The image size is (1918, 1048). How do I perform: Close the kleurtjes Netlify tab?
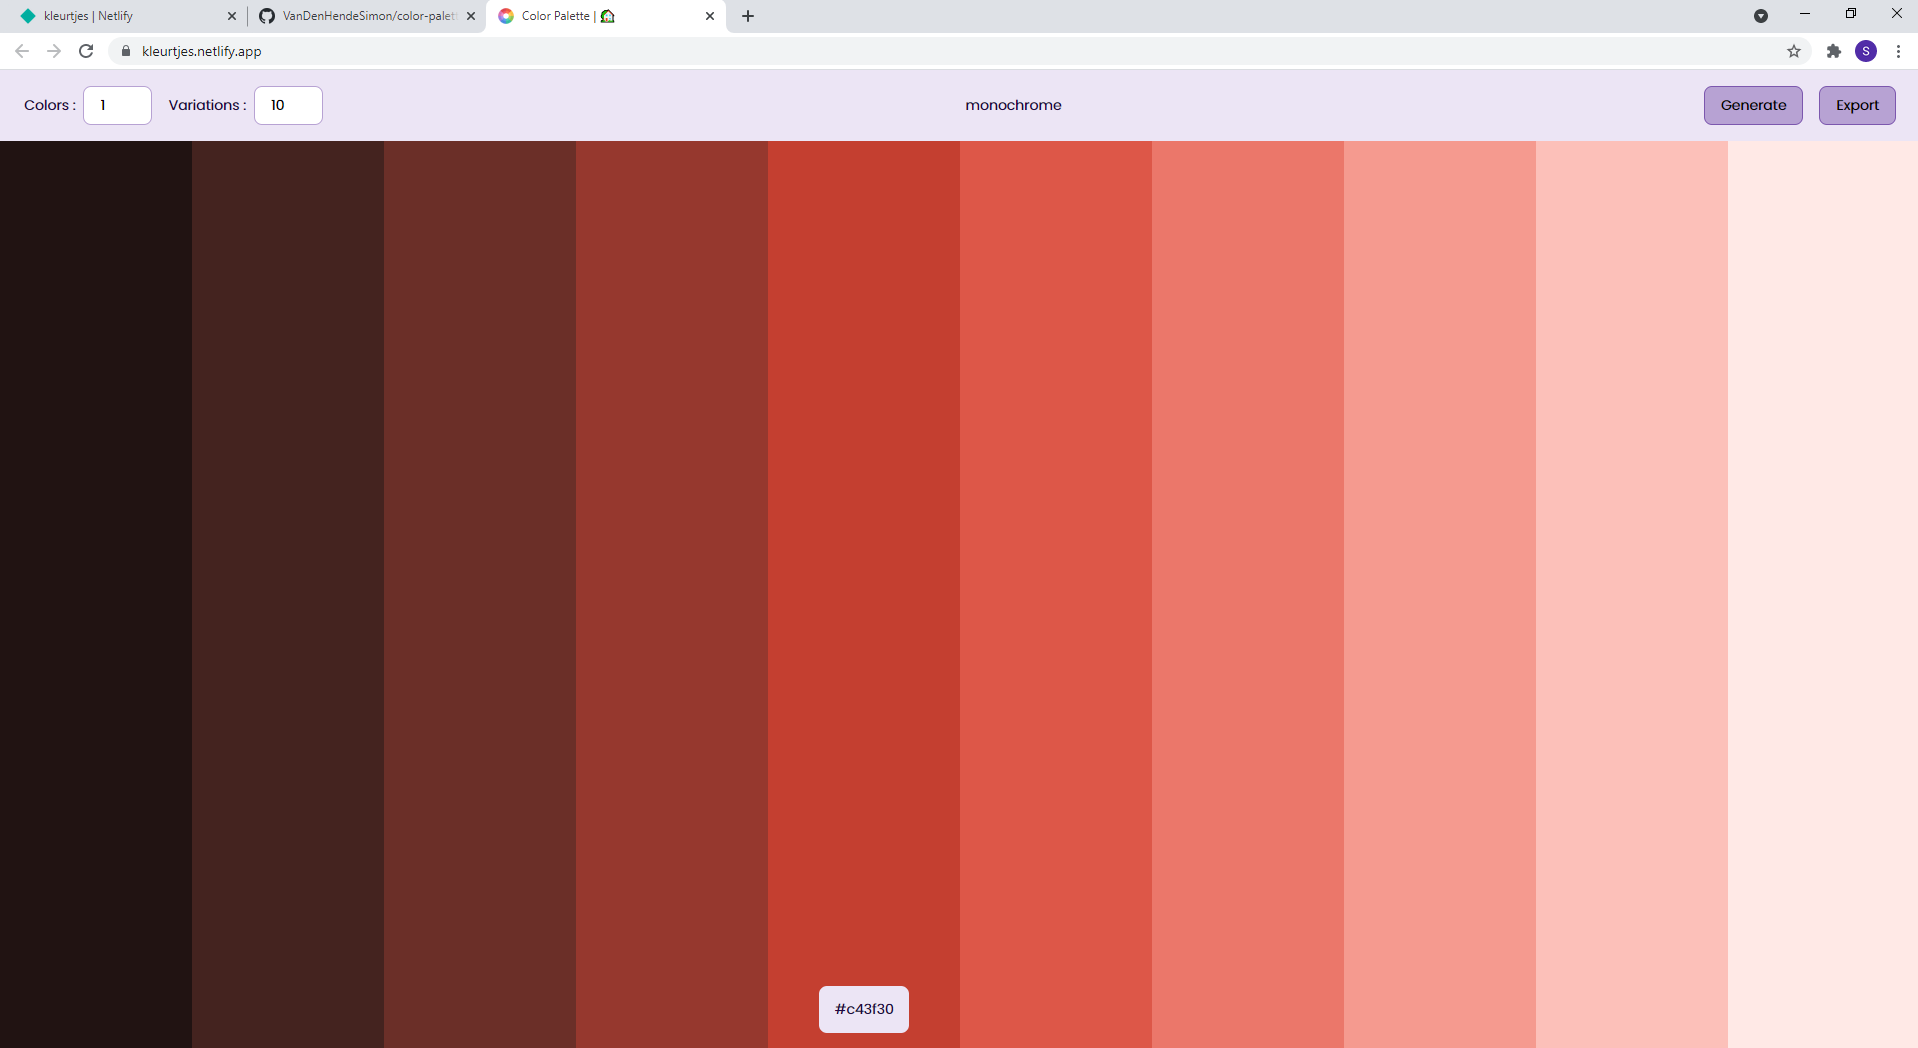coord(232,16)
